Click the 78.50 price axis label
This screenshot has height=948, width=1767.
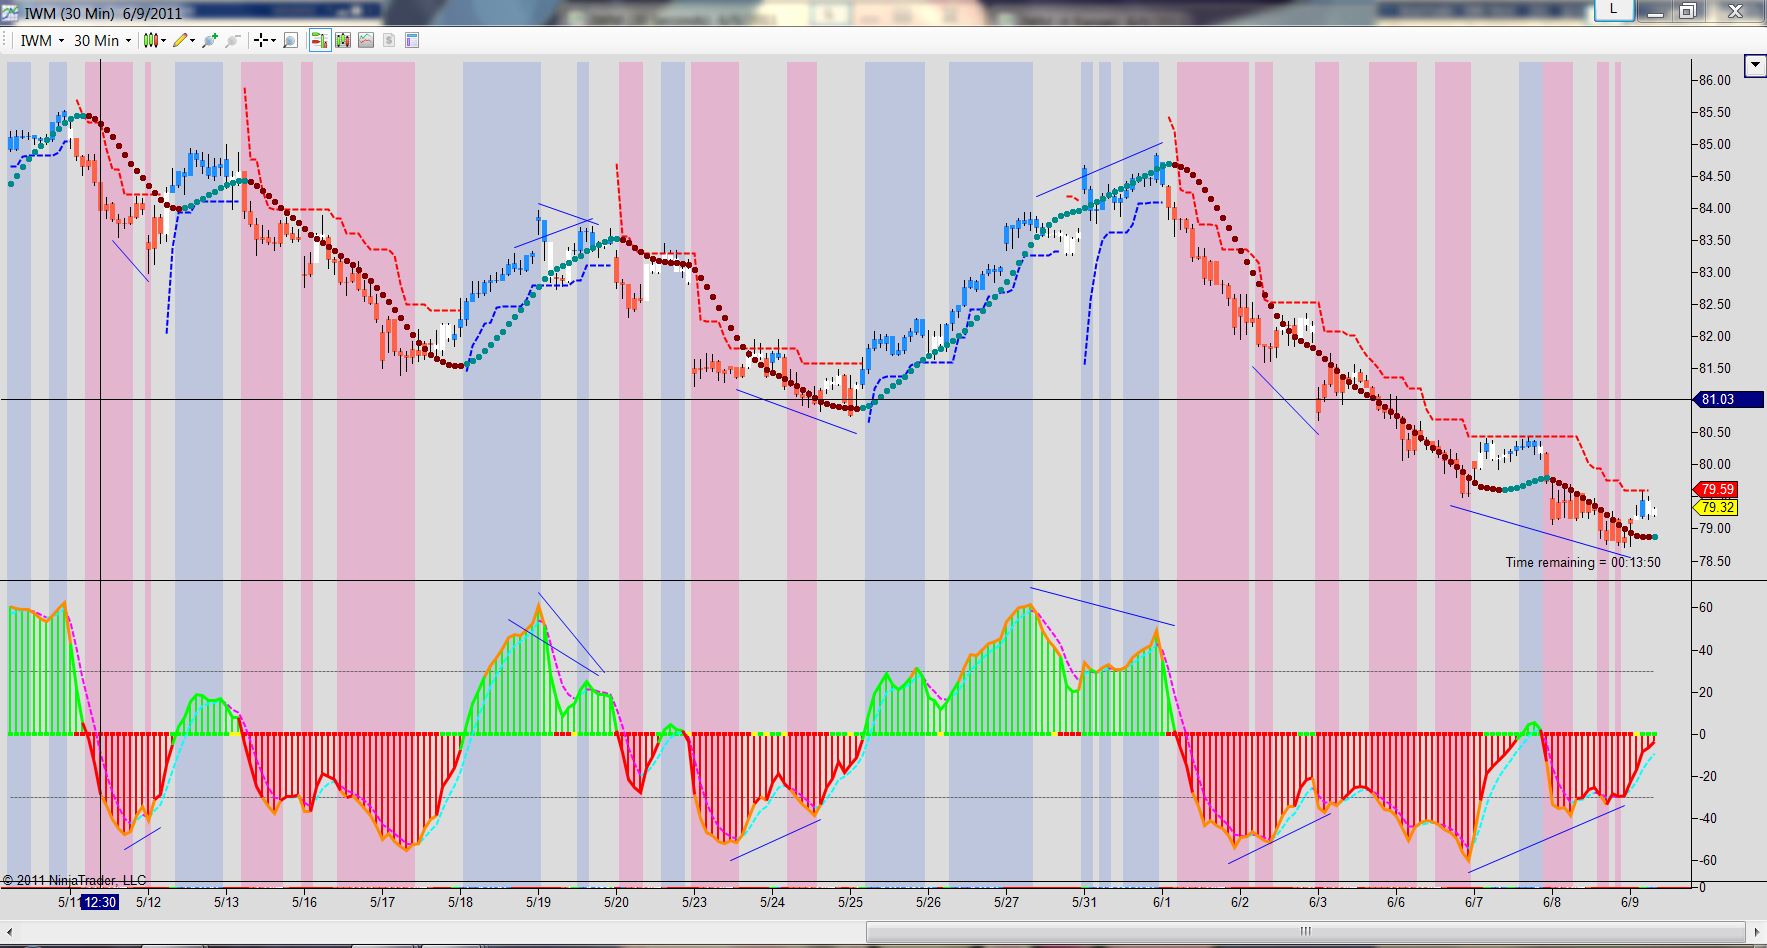(x=1715, y=561)
